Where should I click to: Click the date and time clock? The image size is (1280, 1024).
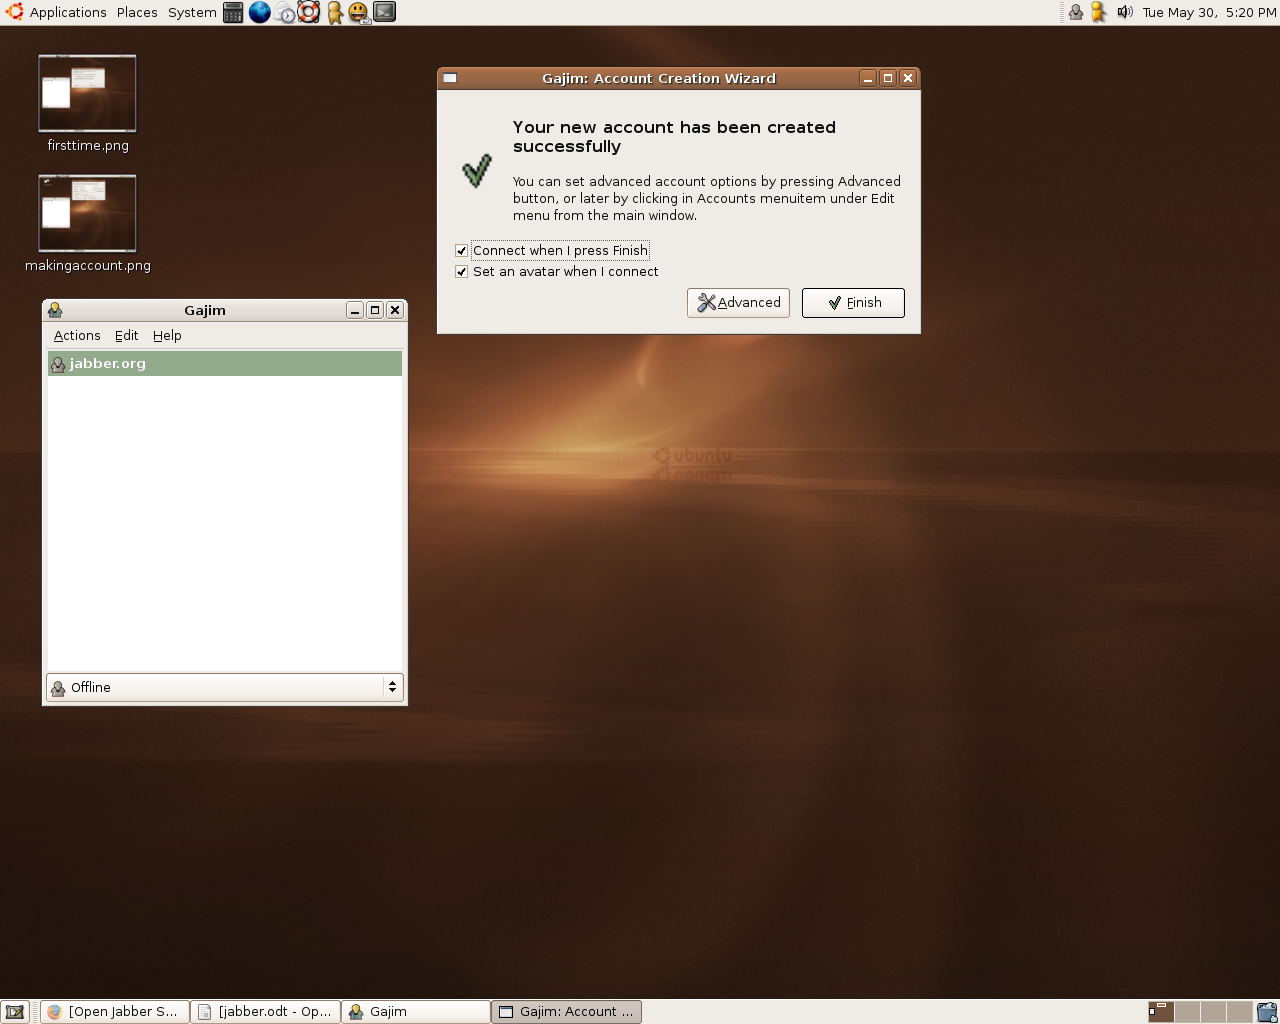pyautogui.click(x=1209, y=12)
